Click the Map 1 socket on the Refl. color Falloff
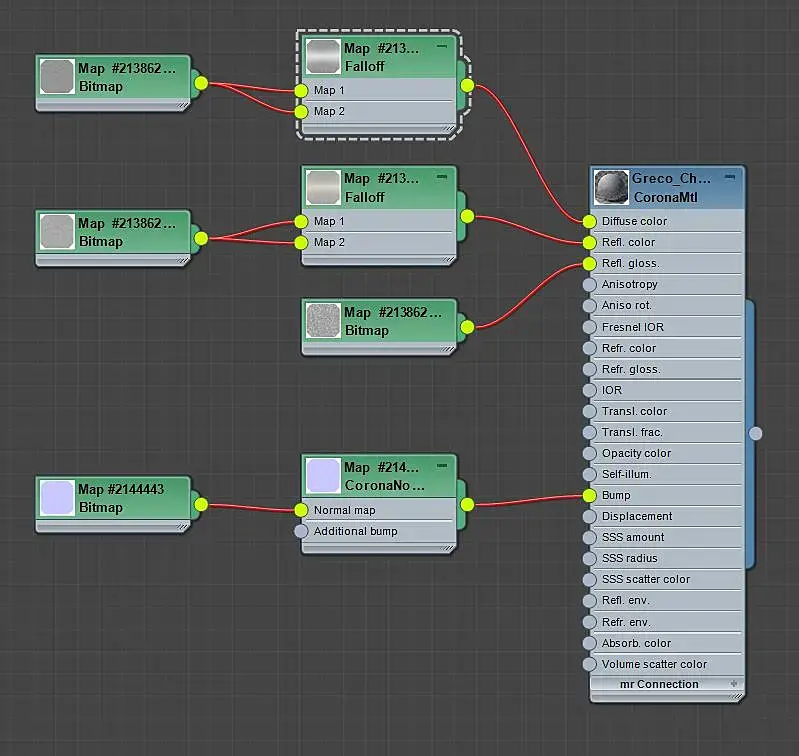799x756 pixels. click(x=301, y=222)
